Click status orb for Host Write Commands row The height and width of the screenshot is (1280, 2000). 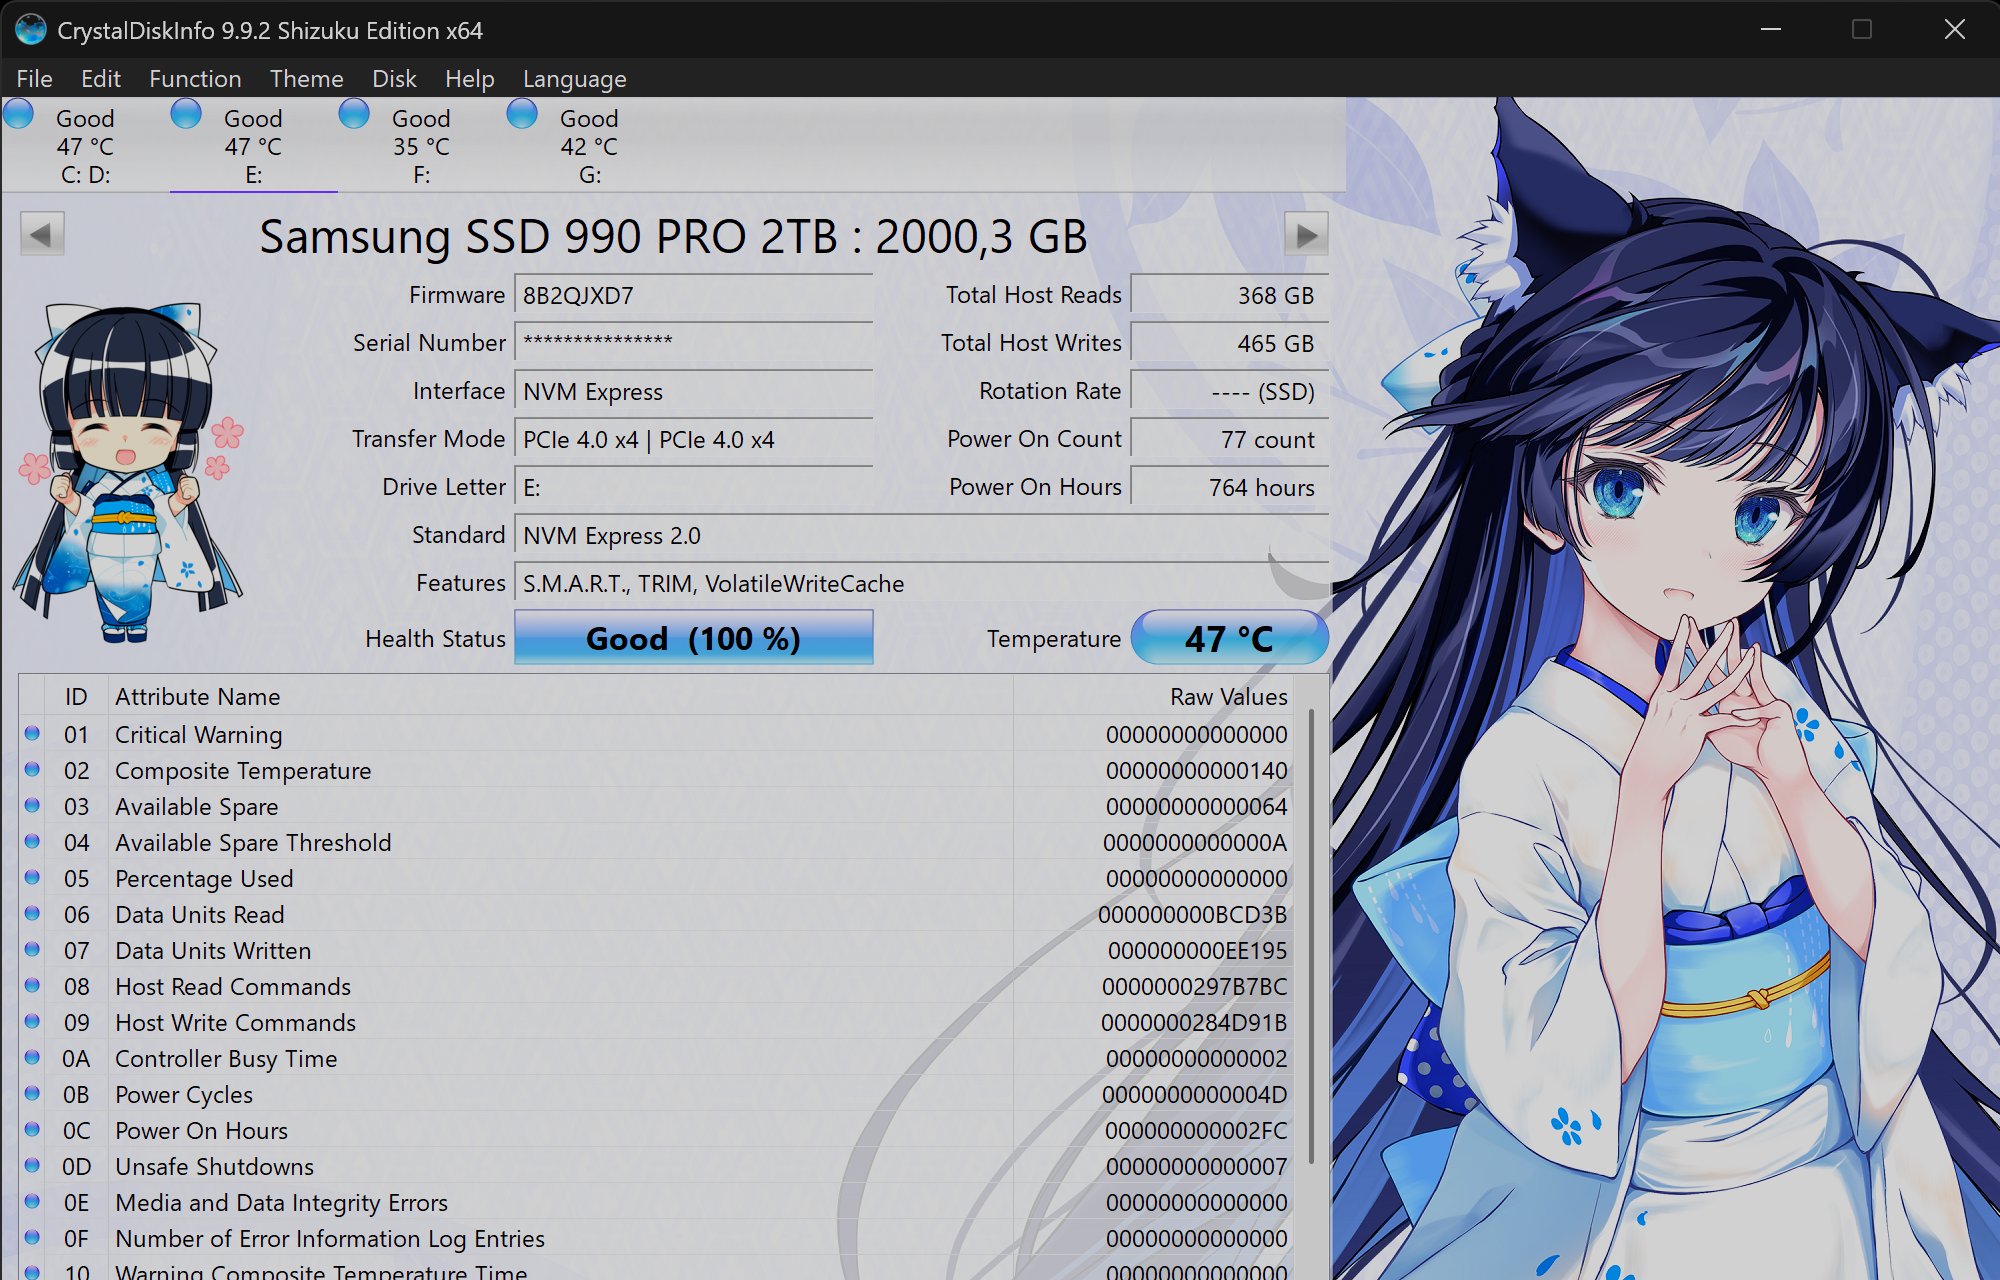[x=32, y=1022]
